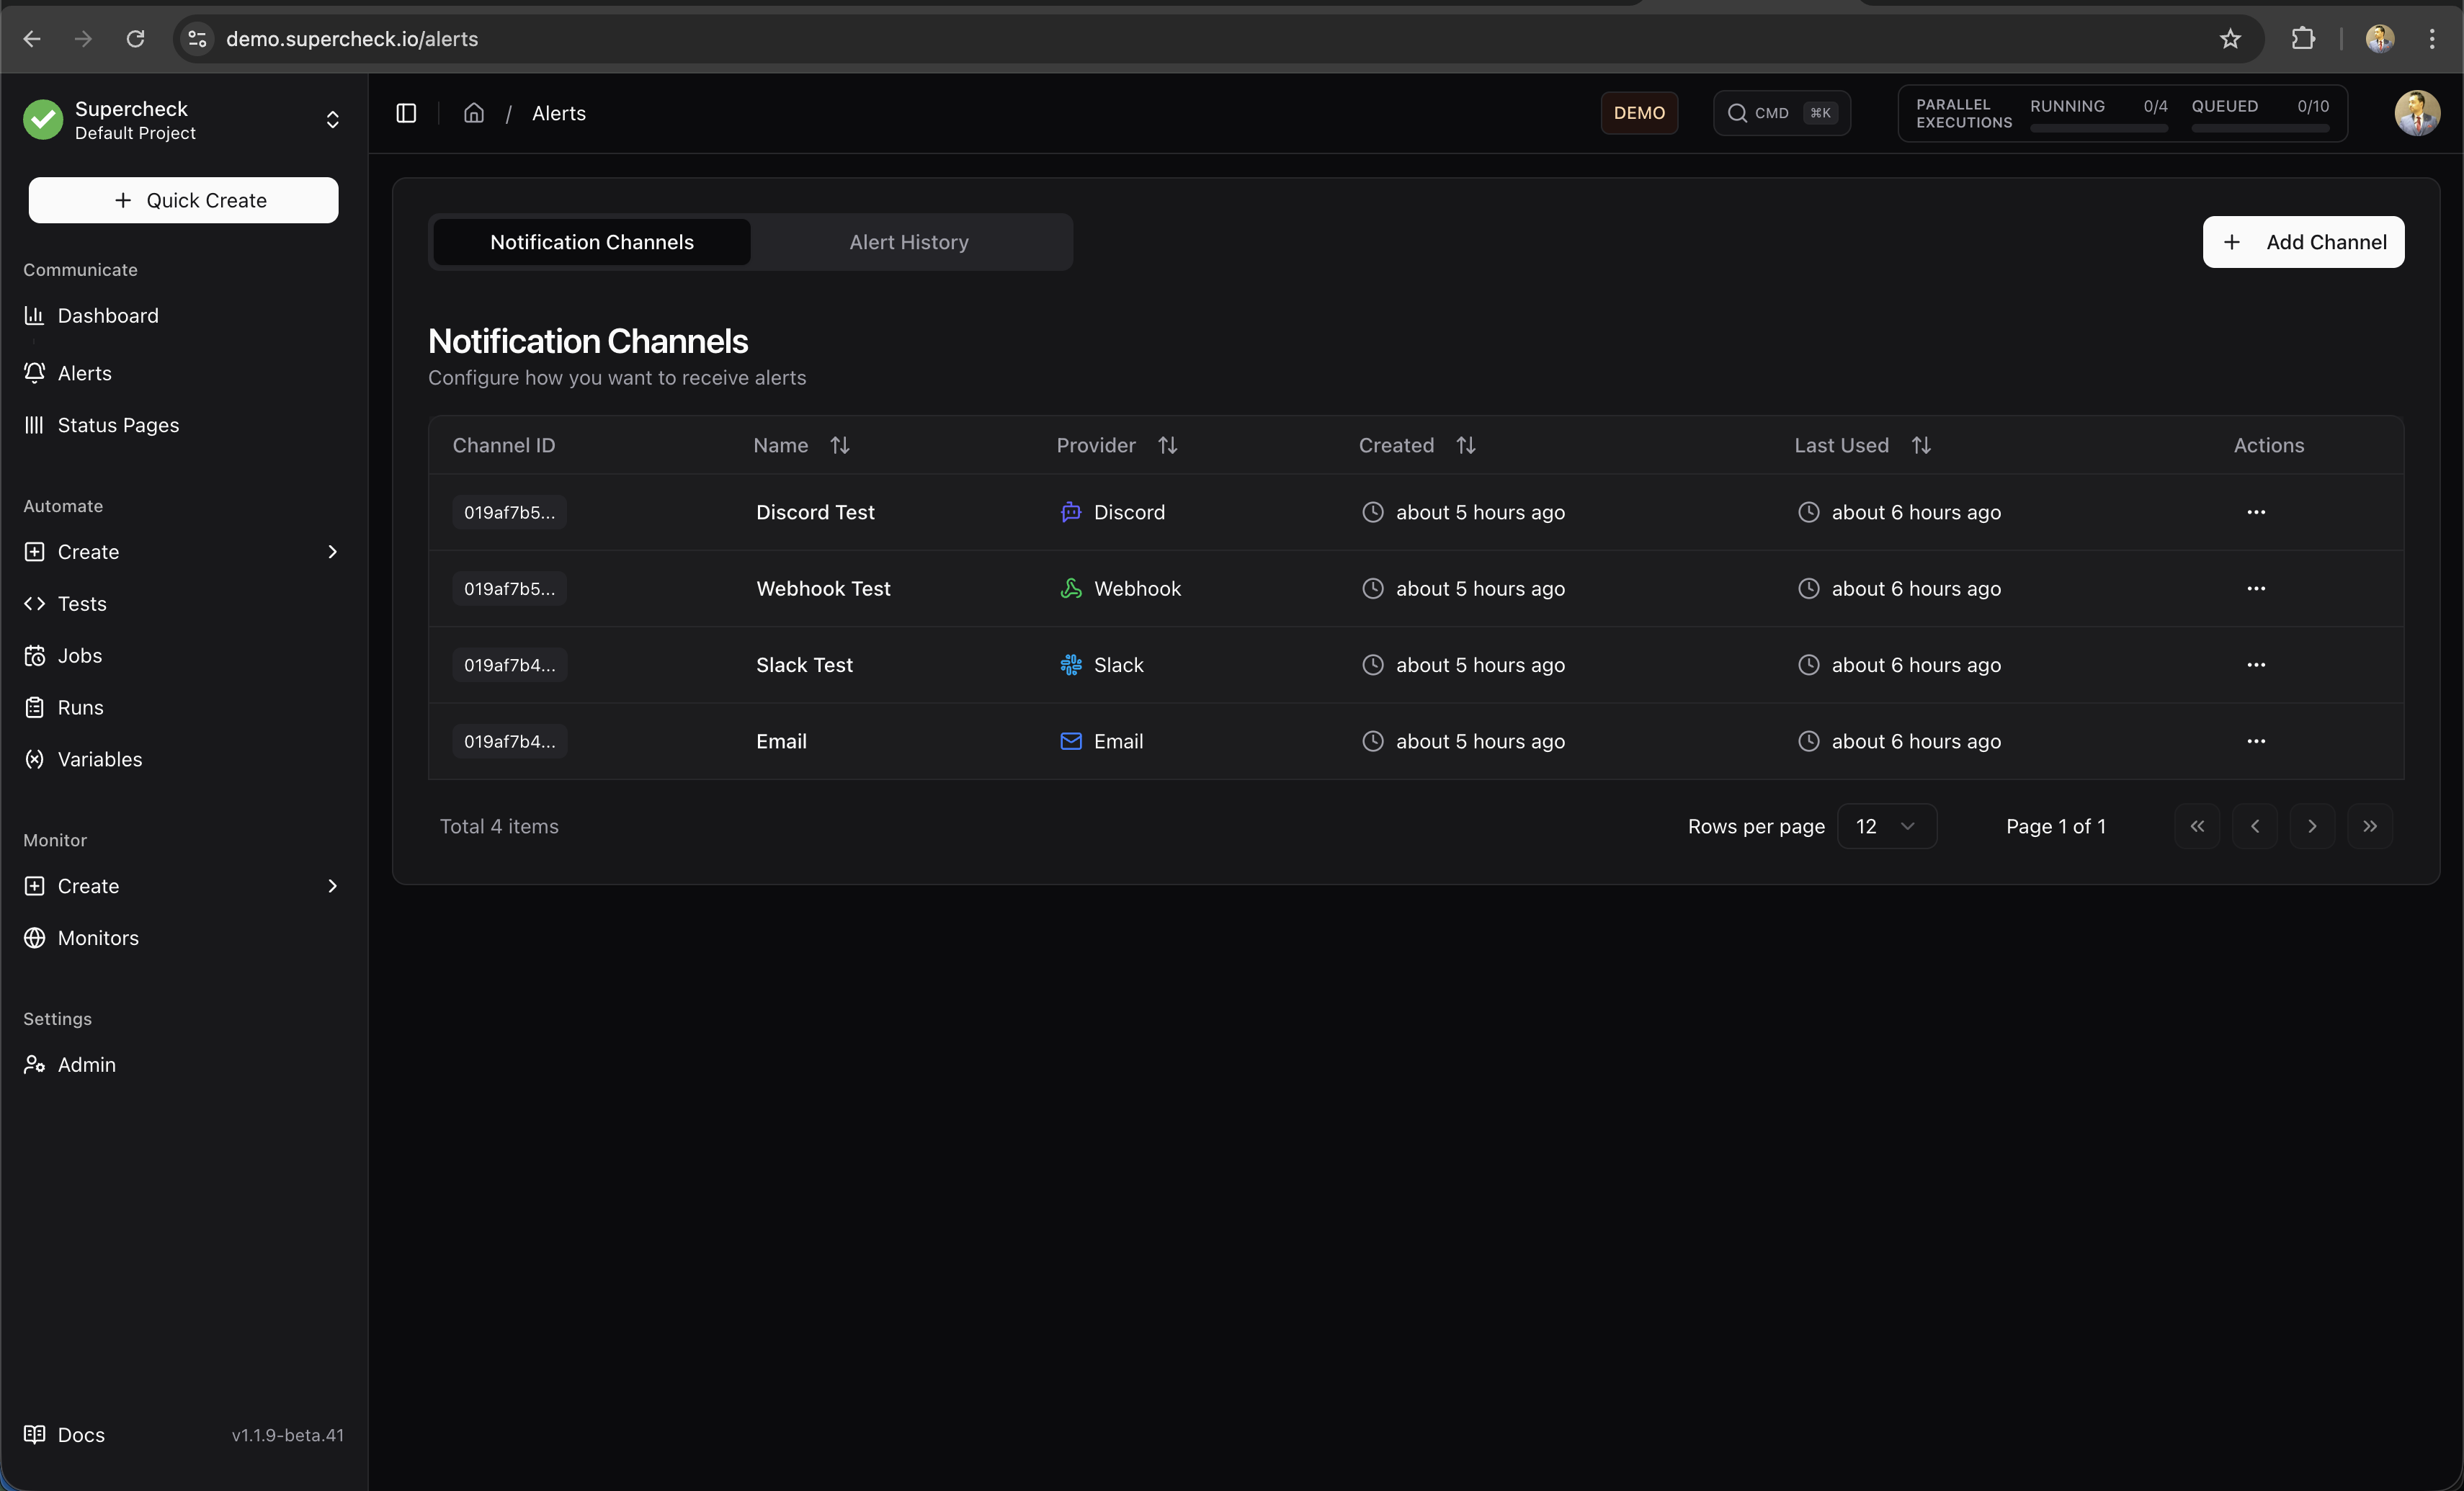The height and width of the screenshot is (1491, 2464).
Task: Click the Add Channel button
Action: click(x=2303, y=241)
